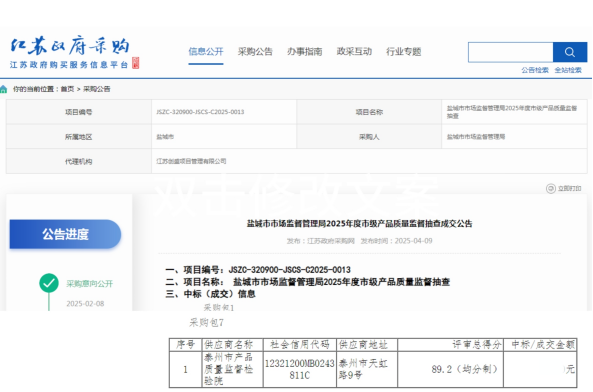
Task: Open the 信息公开 tab
Action: (x=206, y=52)
